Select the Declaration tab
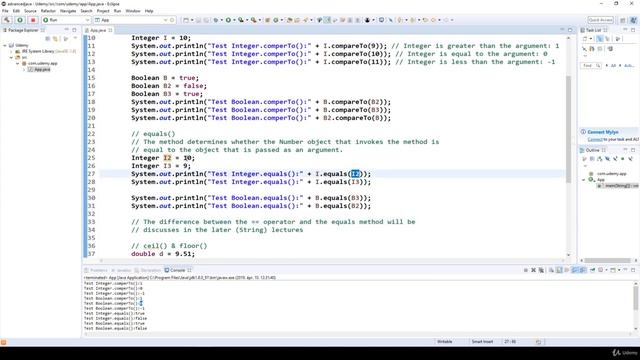The image size is (640, 360). point(148,270)
